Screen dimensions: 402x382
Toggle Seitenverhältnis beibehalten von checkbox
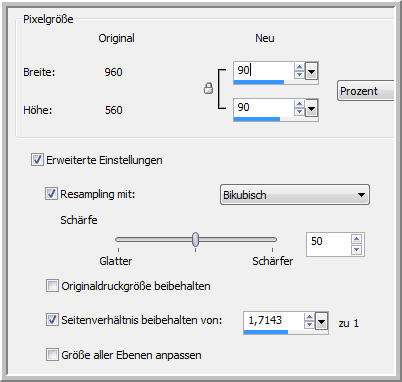[x=52, y=320]
